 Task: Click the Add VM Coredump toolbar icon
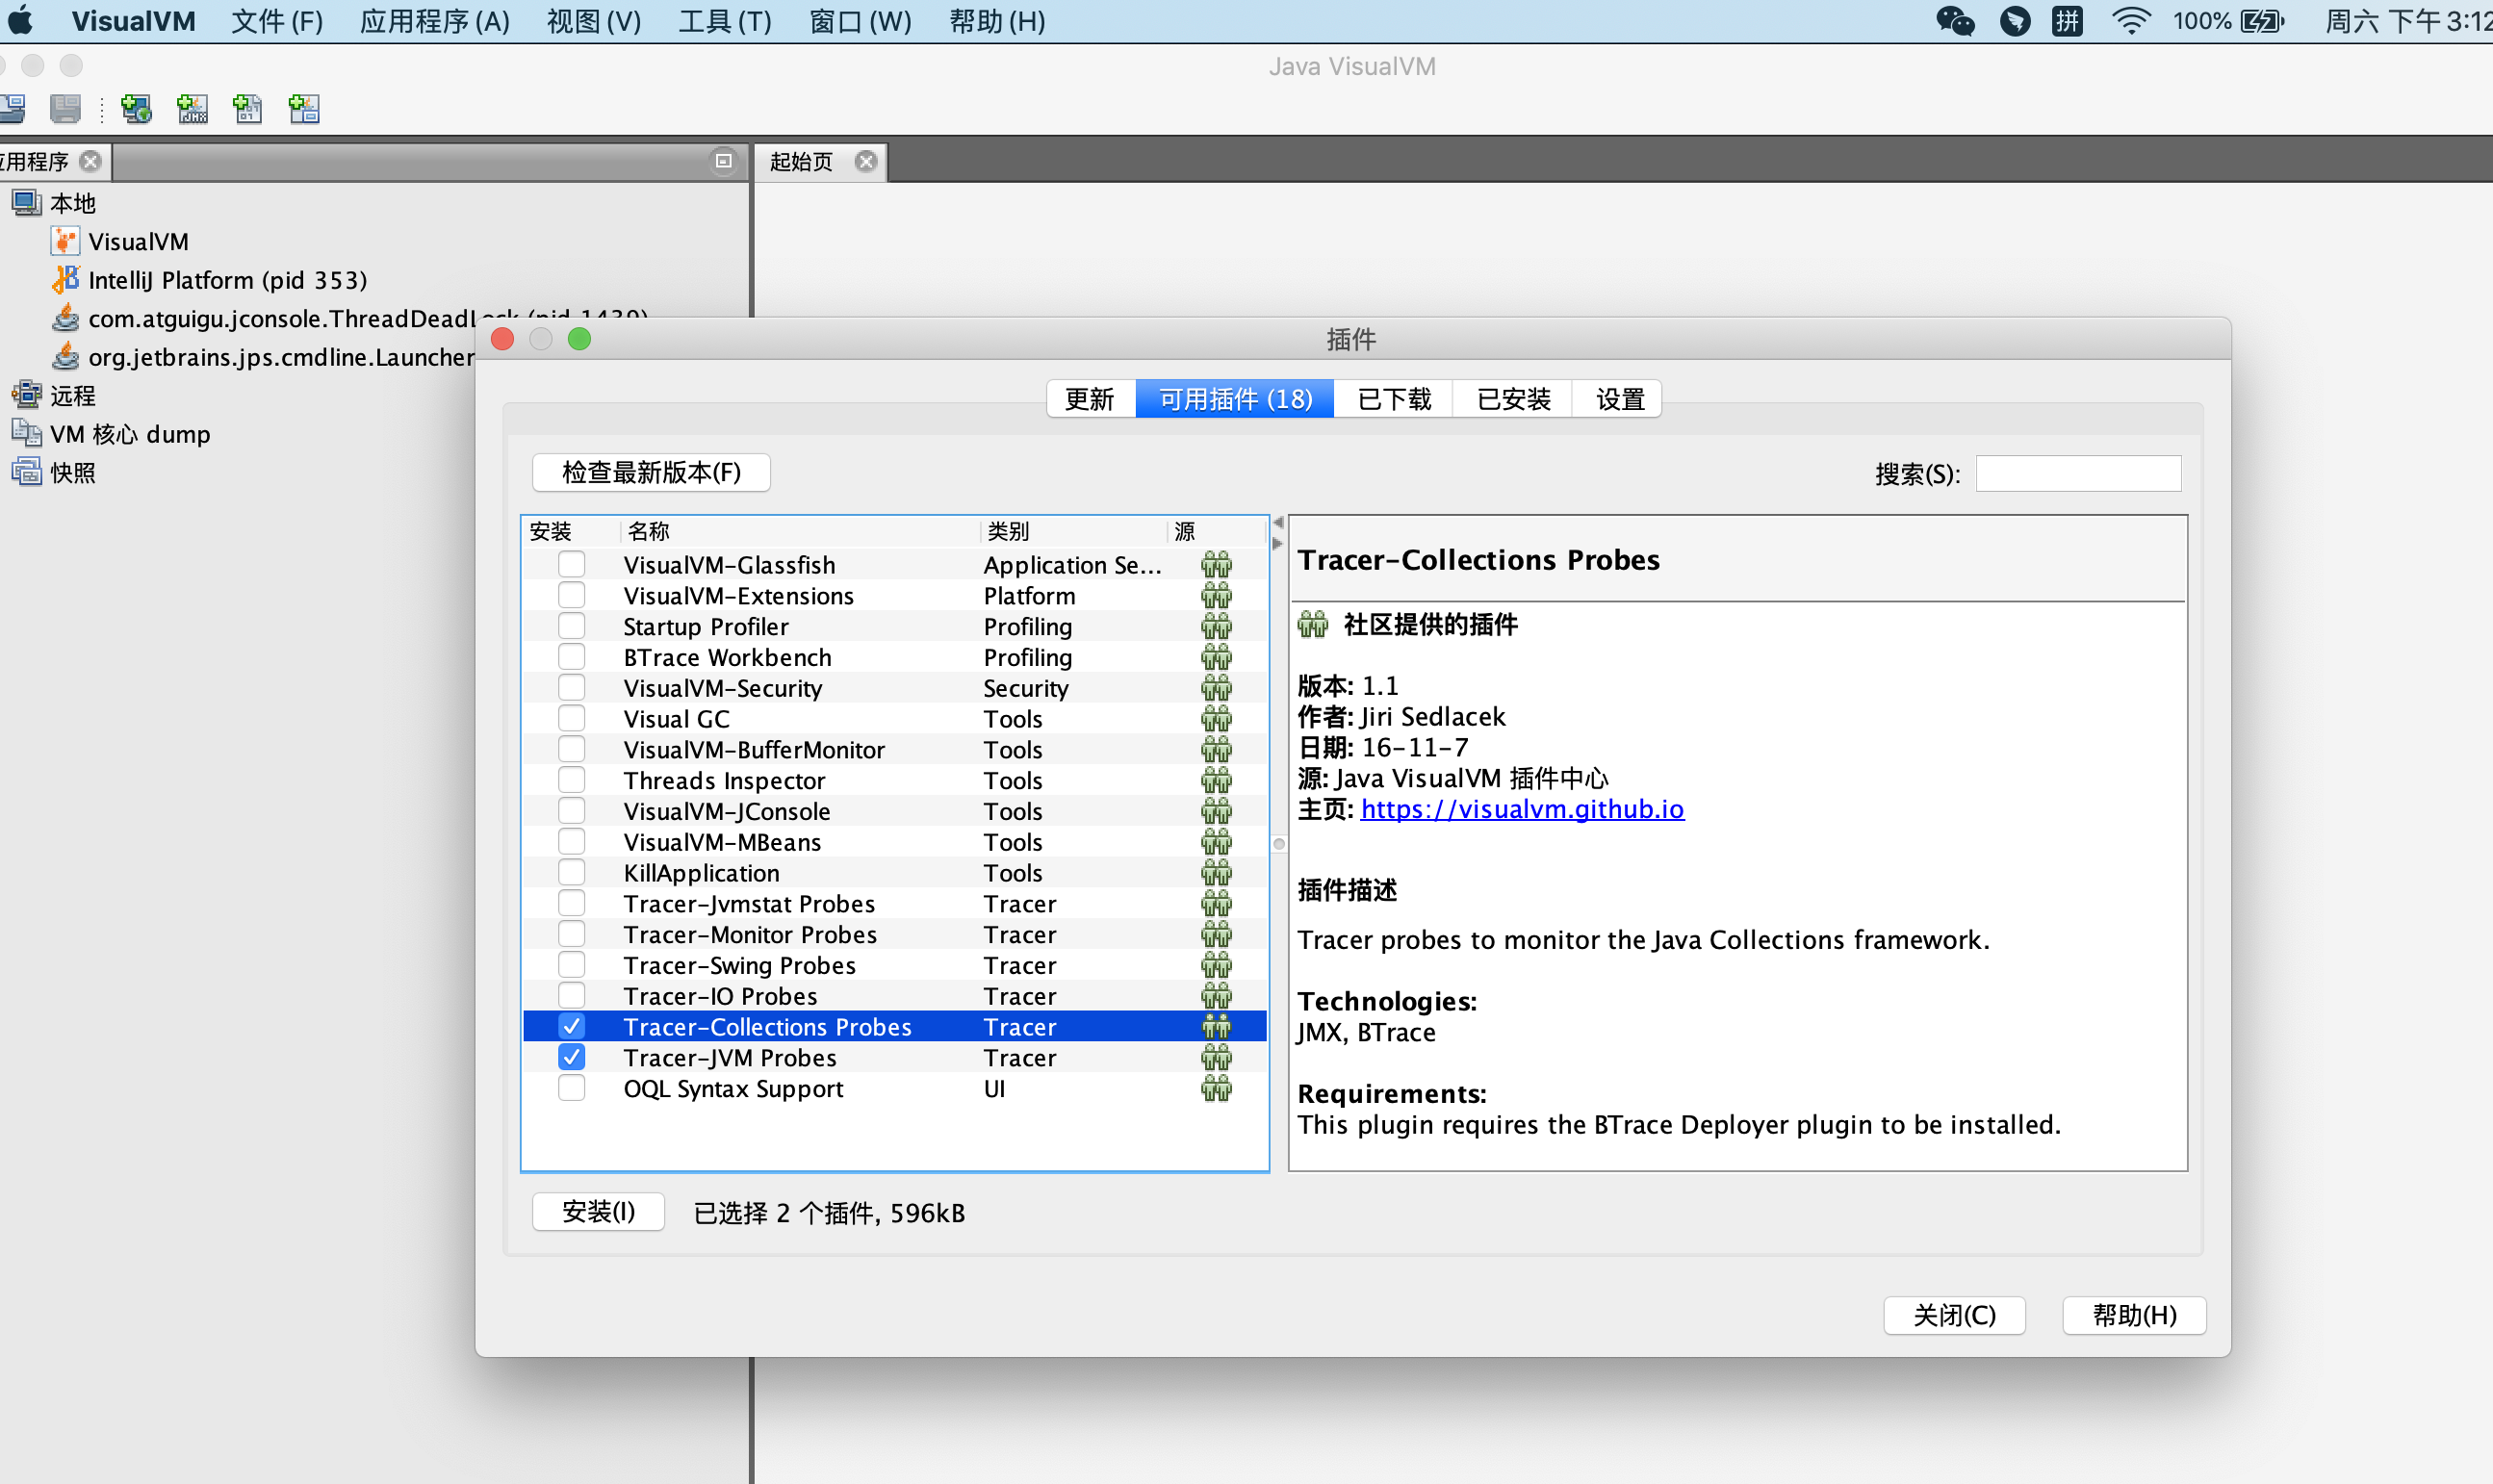pyautogui.click(x=248, y=108)
